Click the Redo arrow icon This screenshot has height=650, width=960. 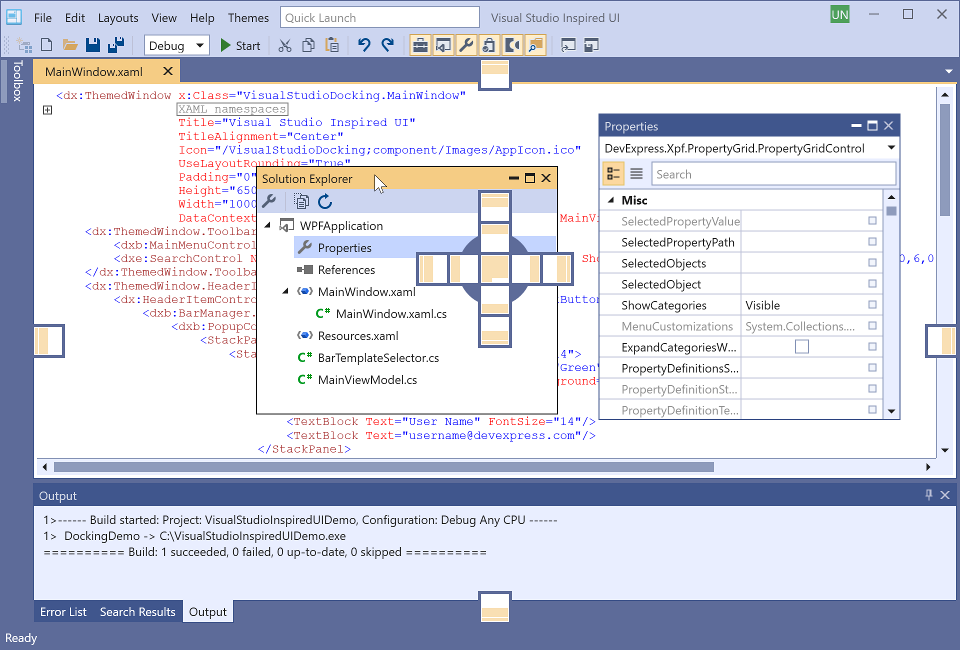click(387, 45)
